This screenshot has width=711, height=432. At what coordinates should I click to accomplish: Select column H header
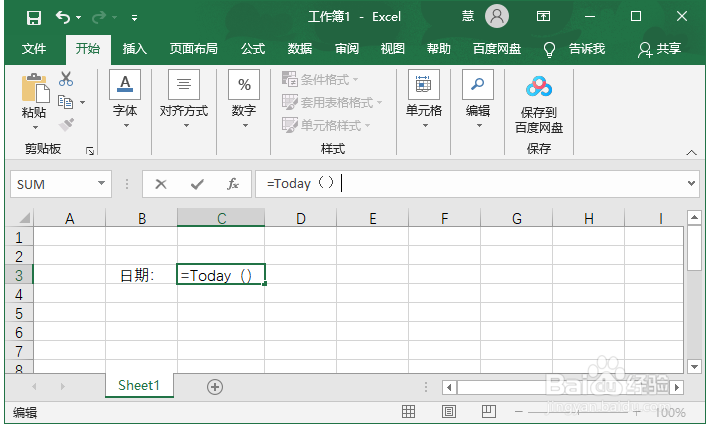click(589, 218)
